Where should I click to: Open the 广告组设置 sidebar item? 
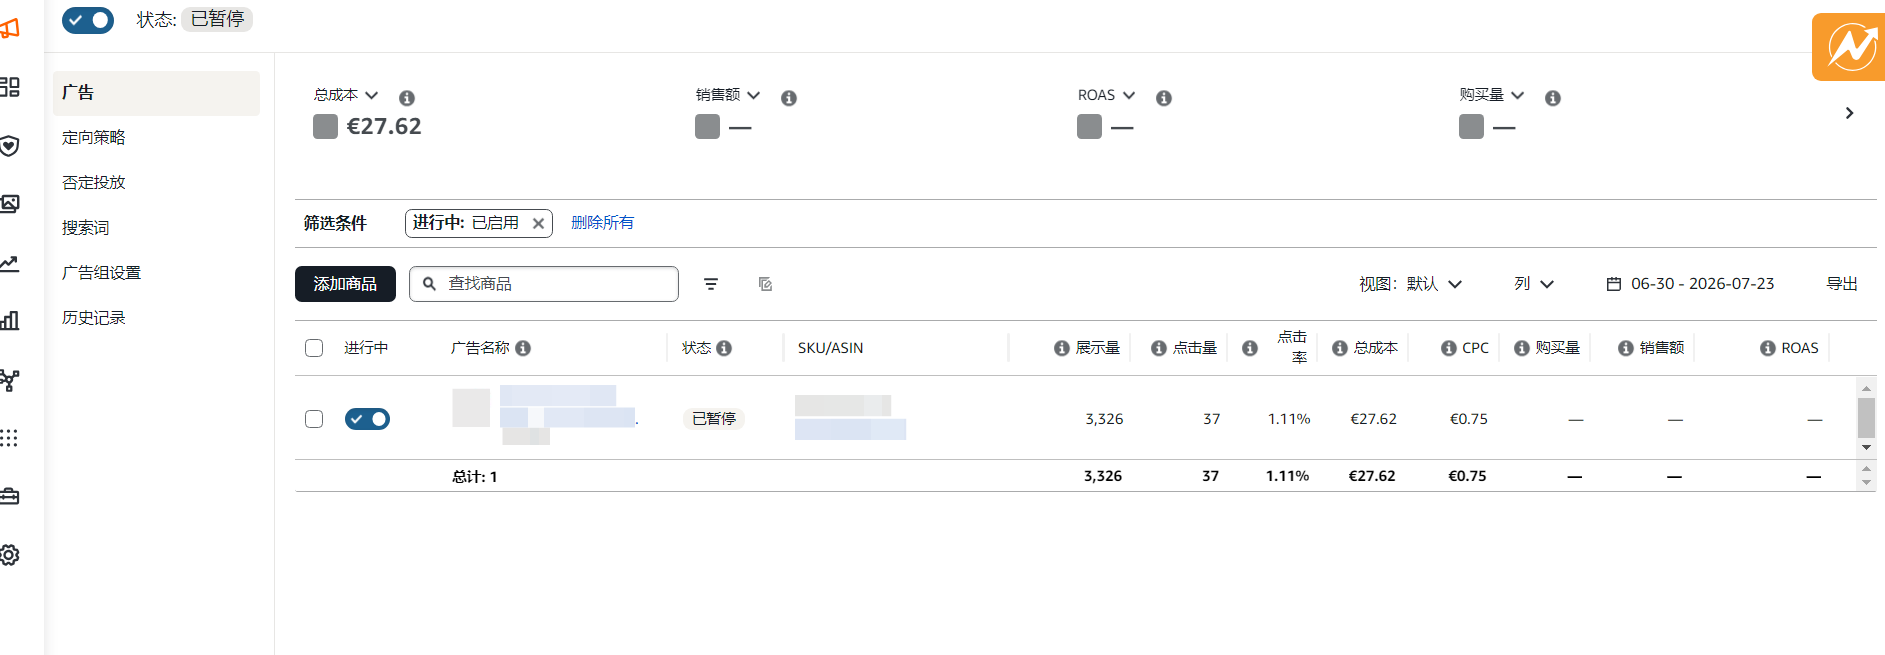click(102, 273)
